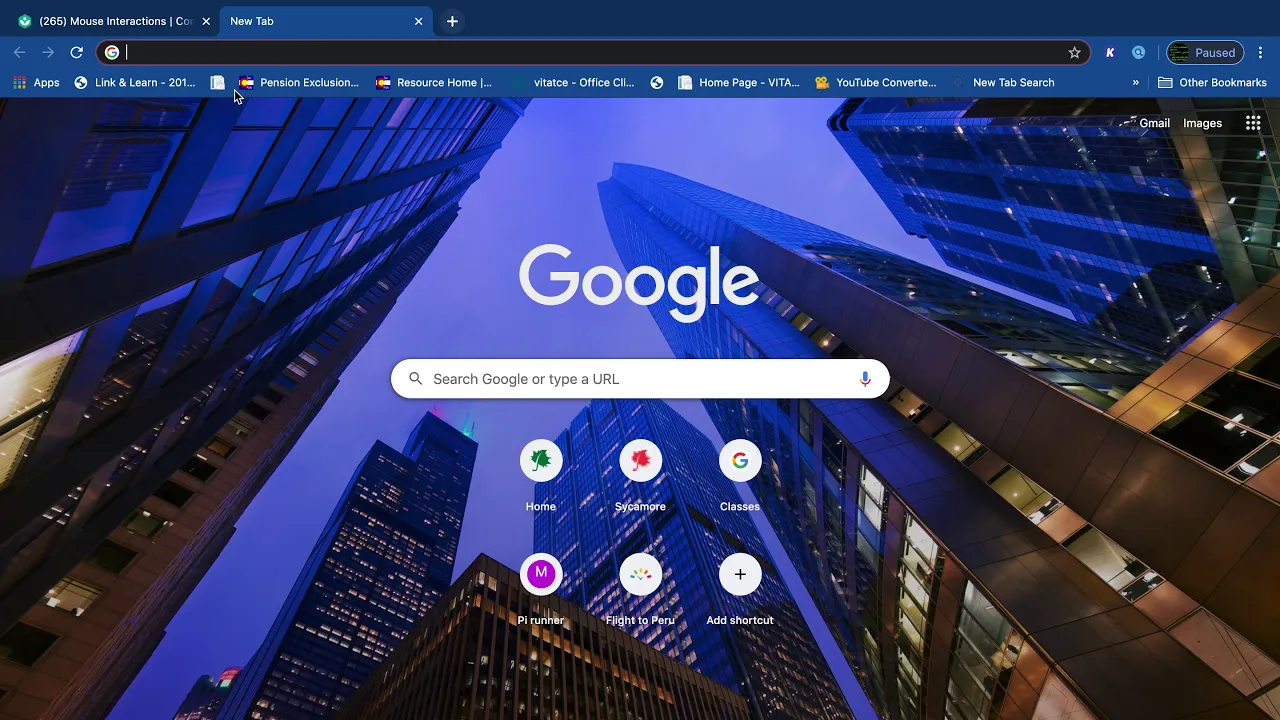The width and height of the screenshot is (1280, 720).
Task: Open the Gmail link
Action: pyautogui.click(x=1154, y=123)
